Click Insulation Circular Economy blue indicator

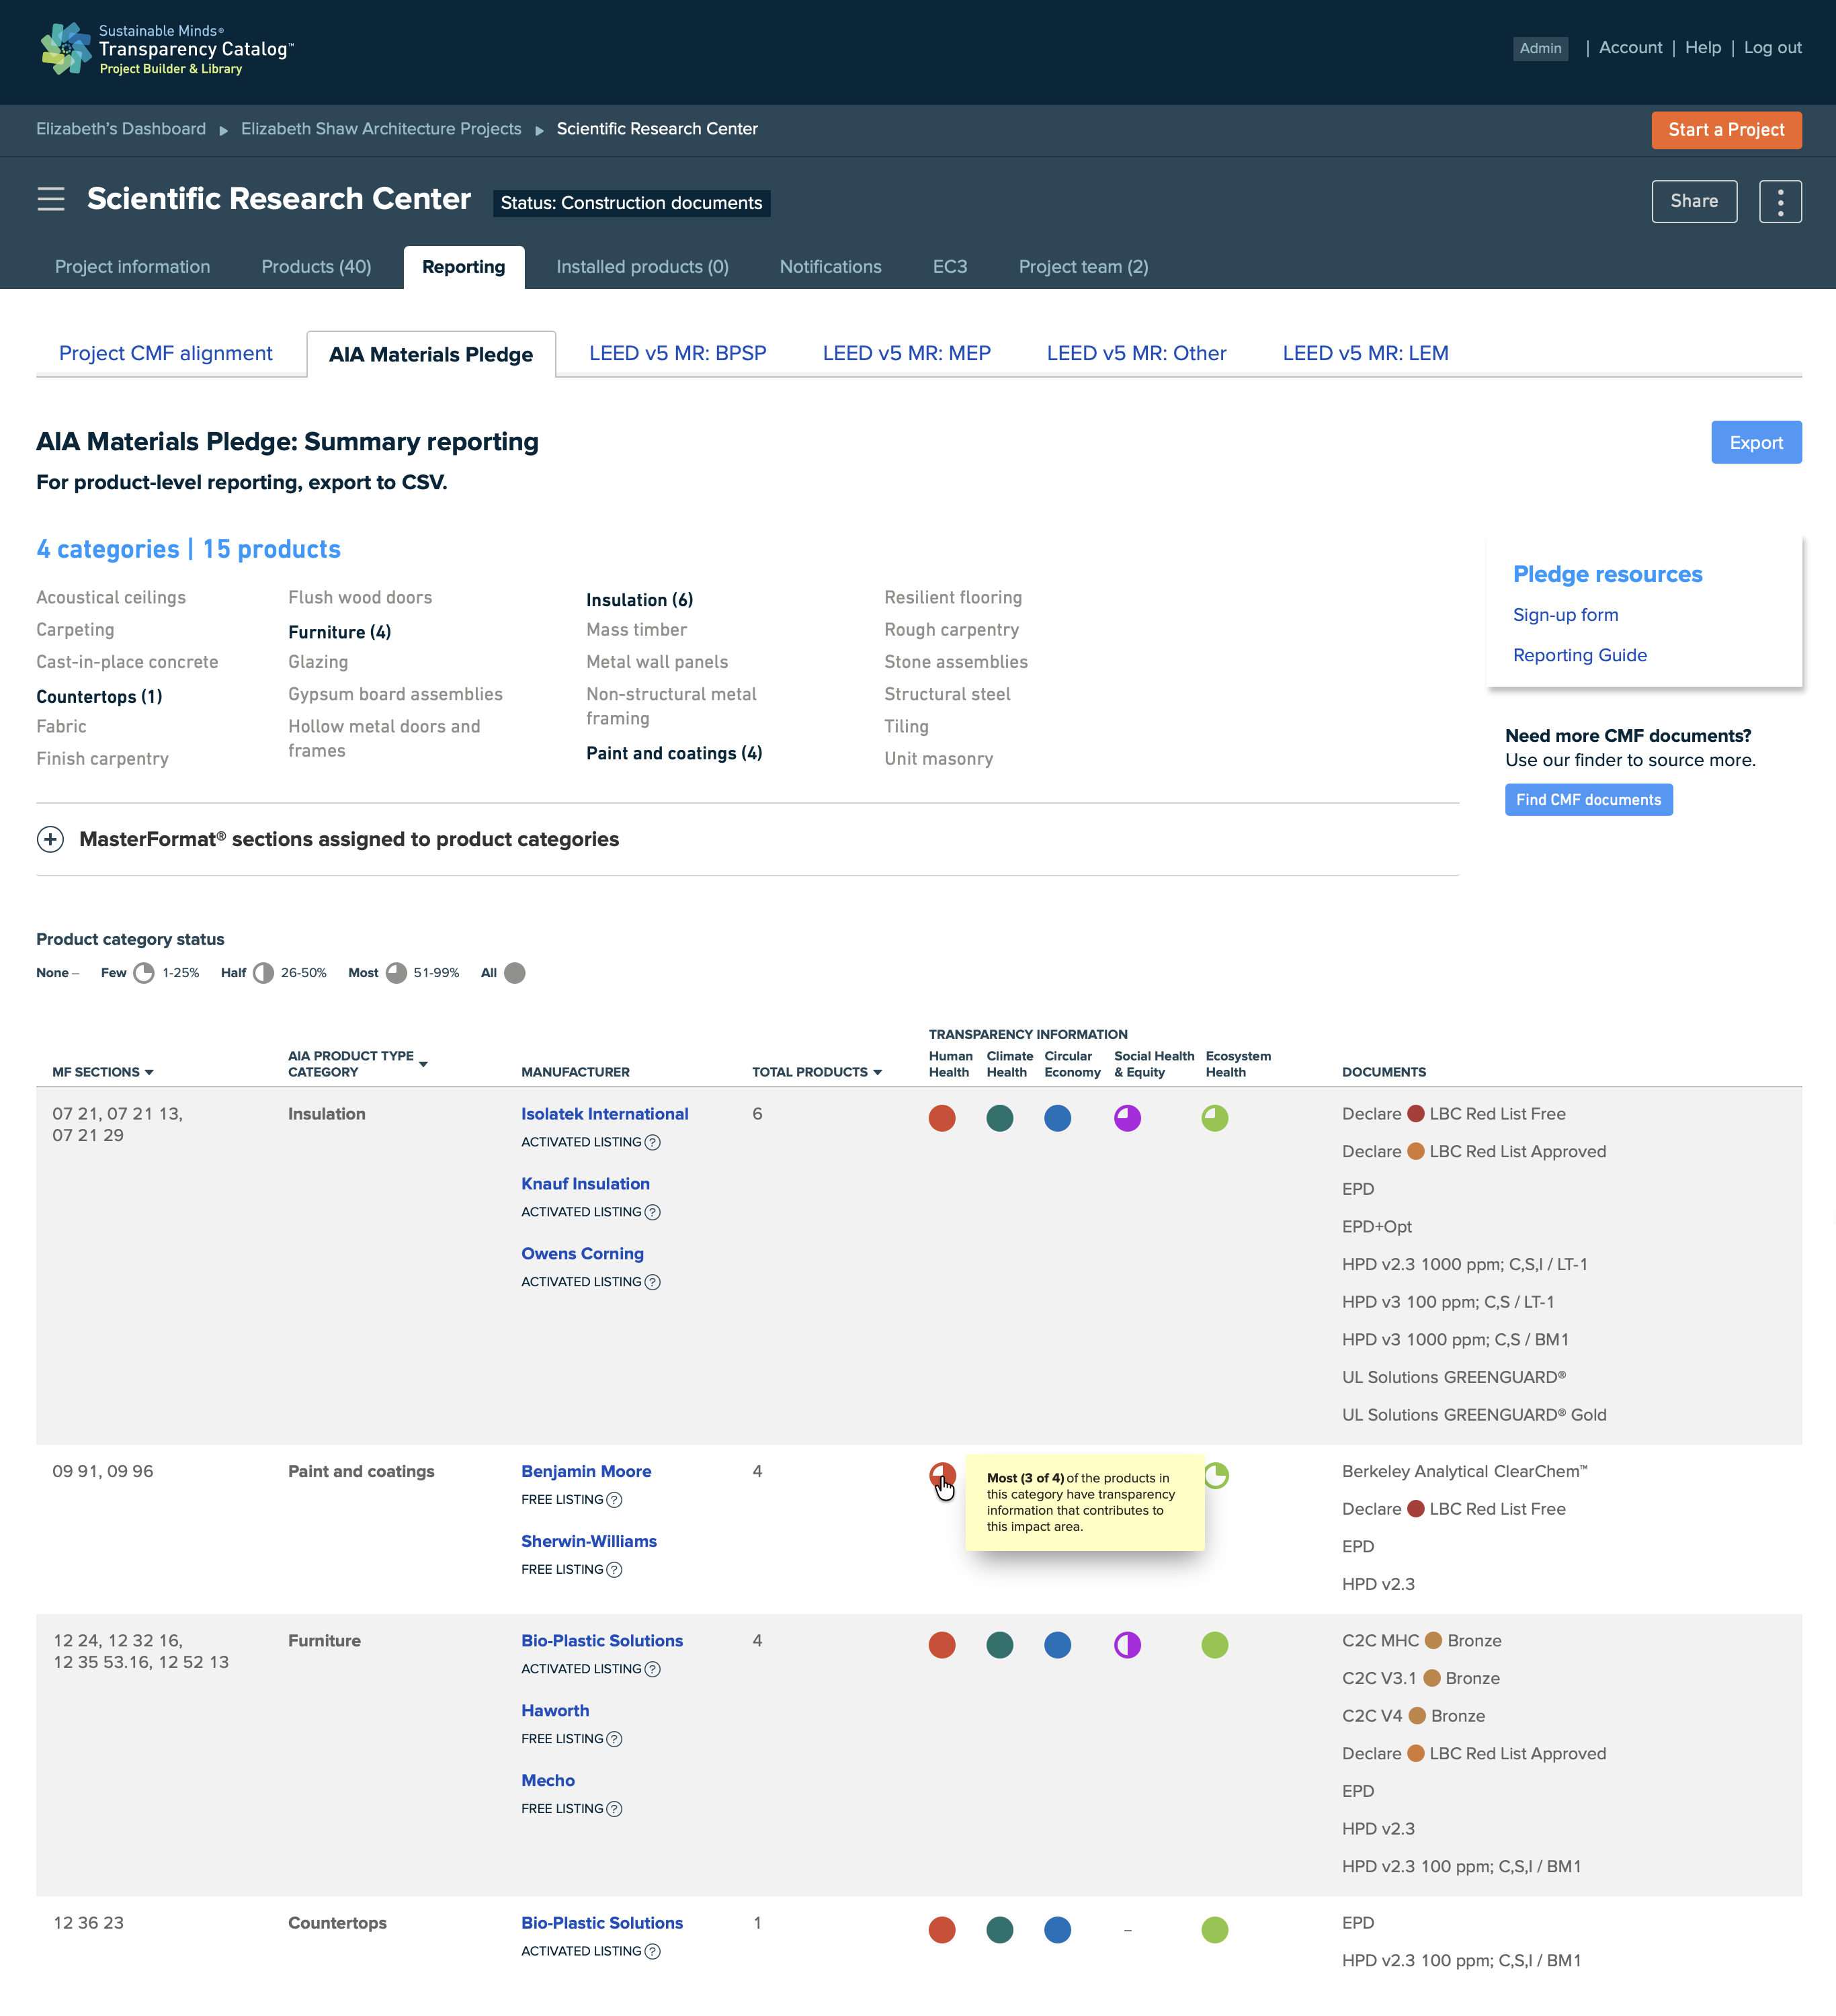(x=1058, y=1118)
